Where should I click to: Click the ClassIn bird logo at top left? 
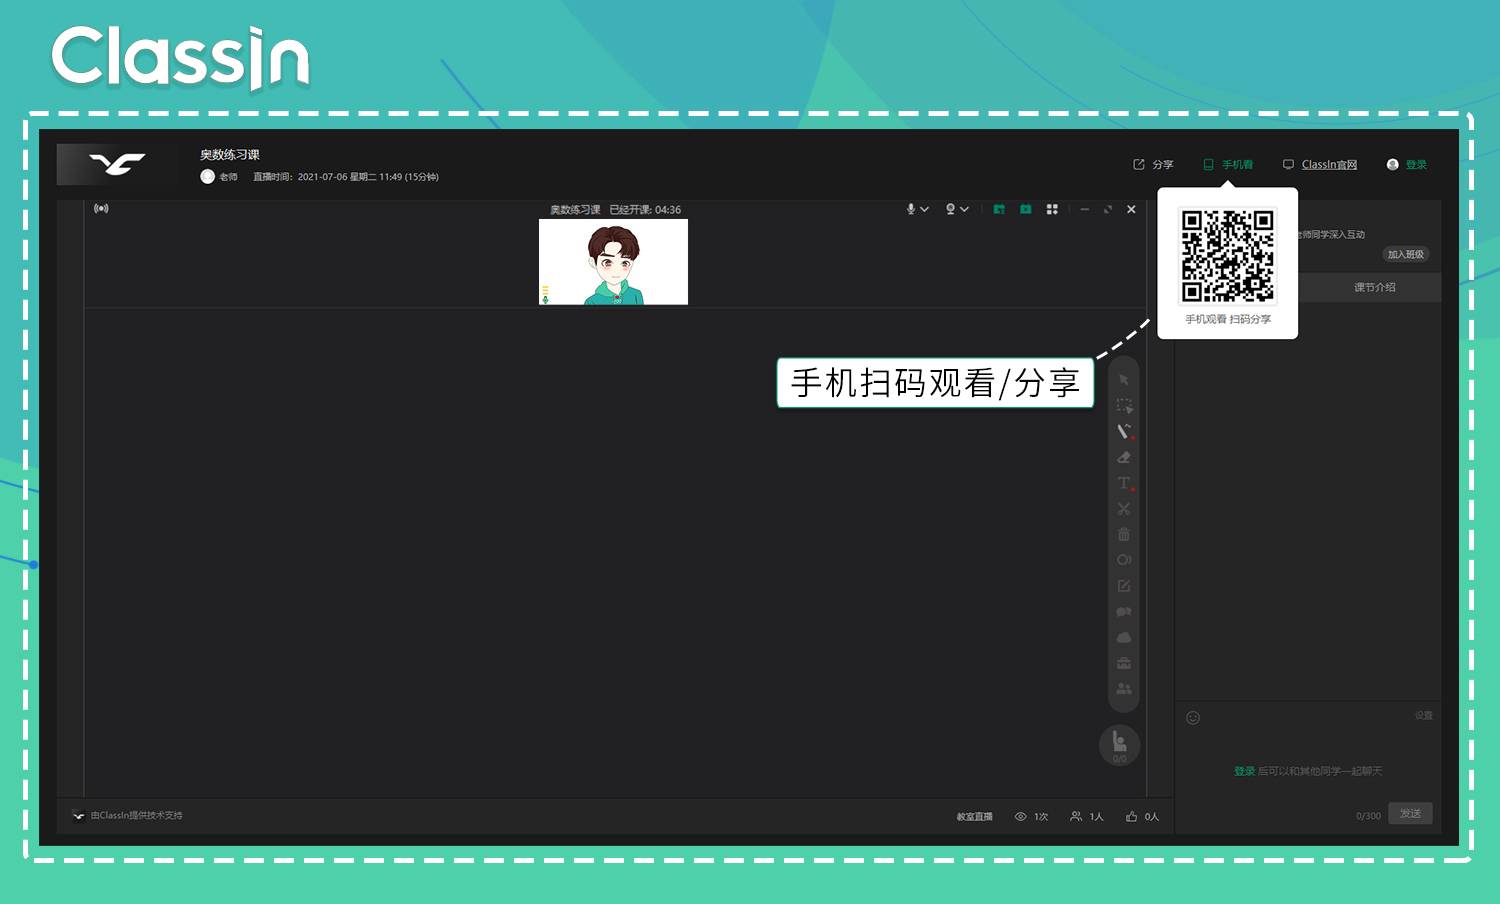[117, 164]
